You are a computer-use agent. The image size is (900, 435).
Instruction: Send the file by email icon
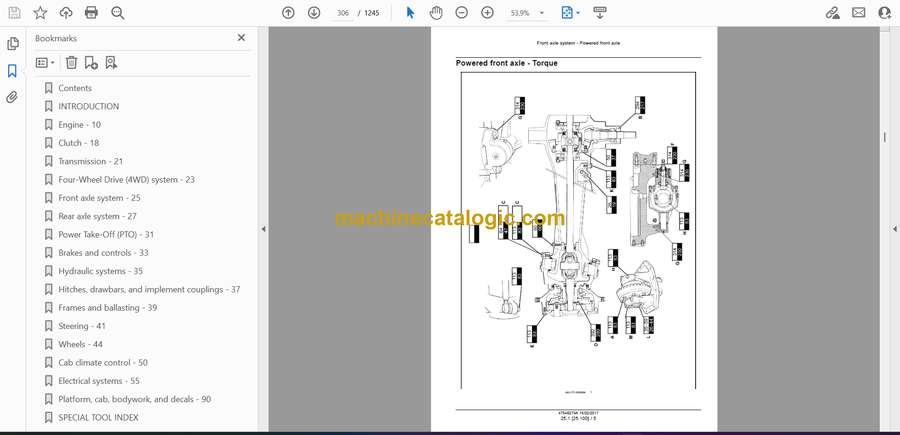tap(859, 13)
